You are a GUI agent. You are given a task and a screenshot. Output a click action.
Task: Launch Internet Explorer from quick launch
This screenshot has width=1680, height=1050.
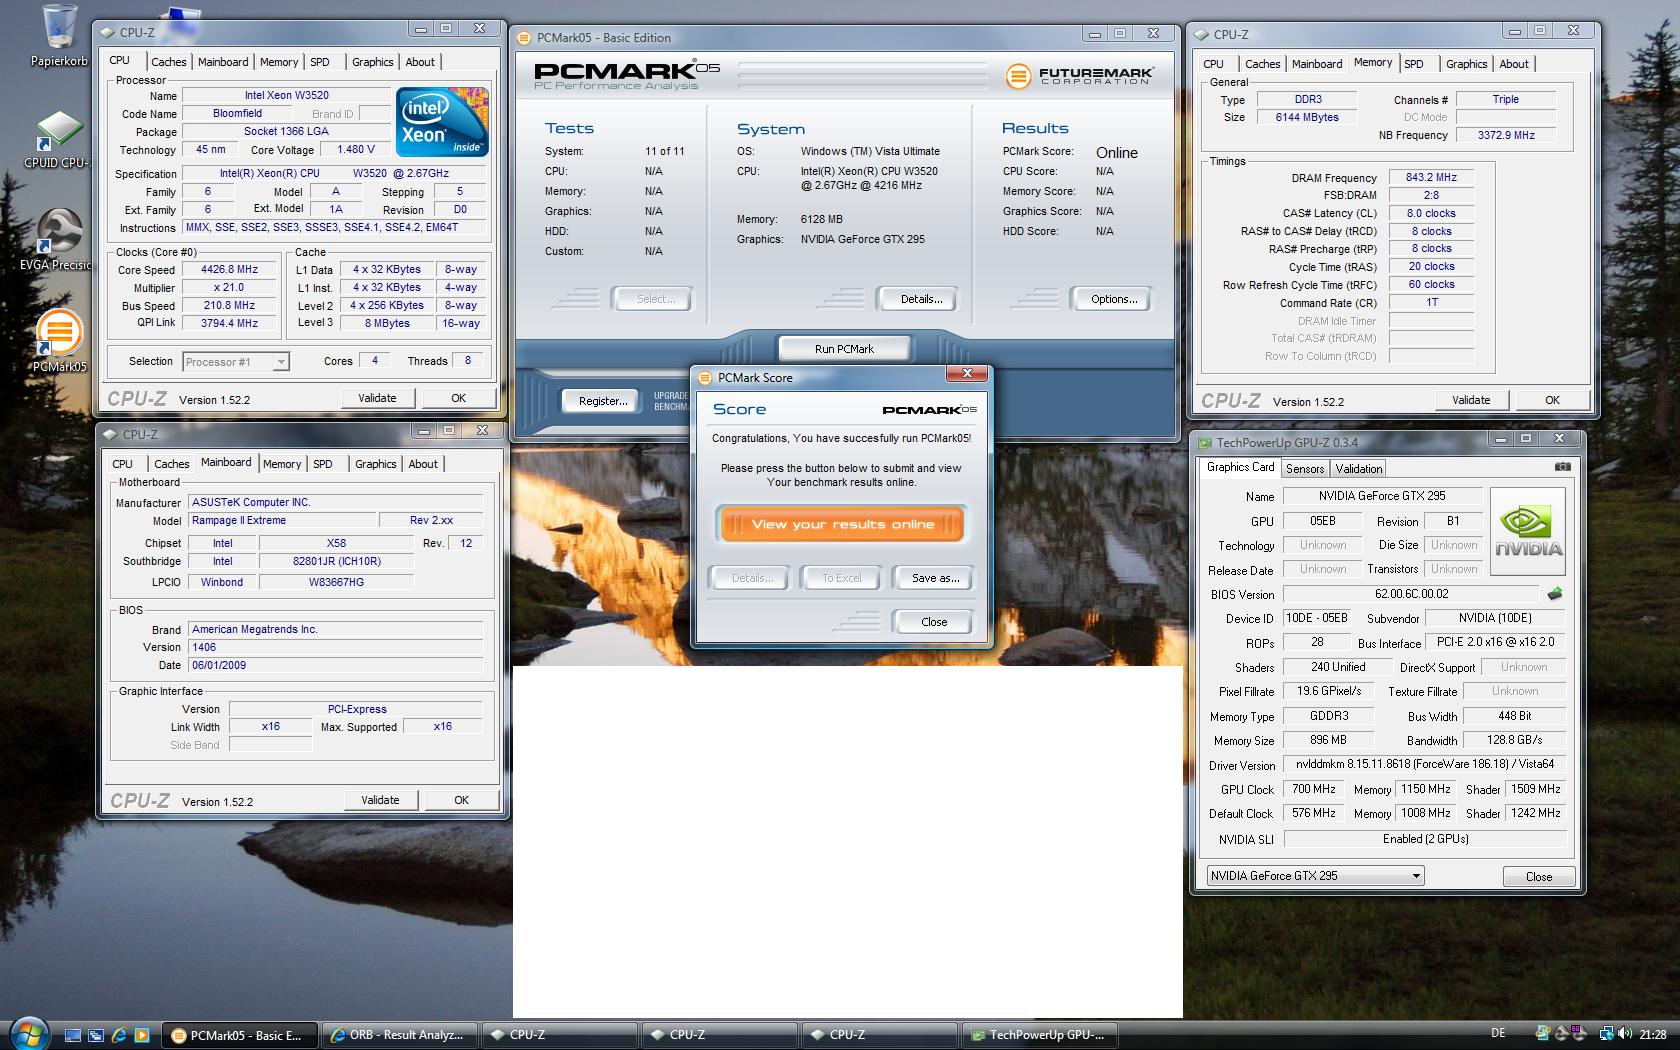[119, 1035]
